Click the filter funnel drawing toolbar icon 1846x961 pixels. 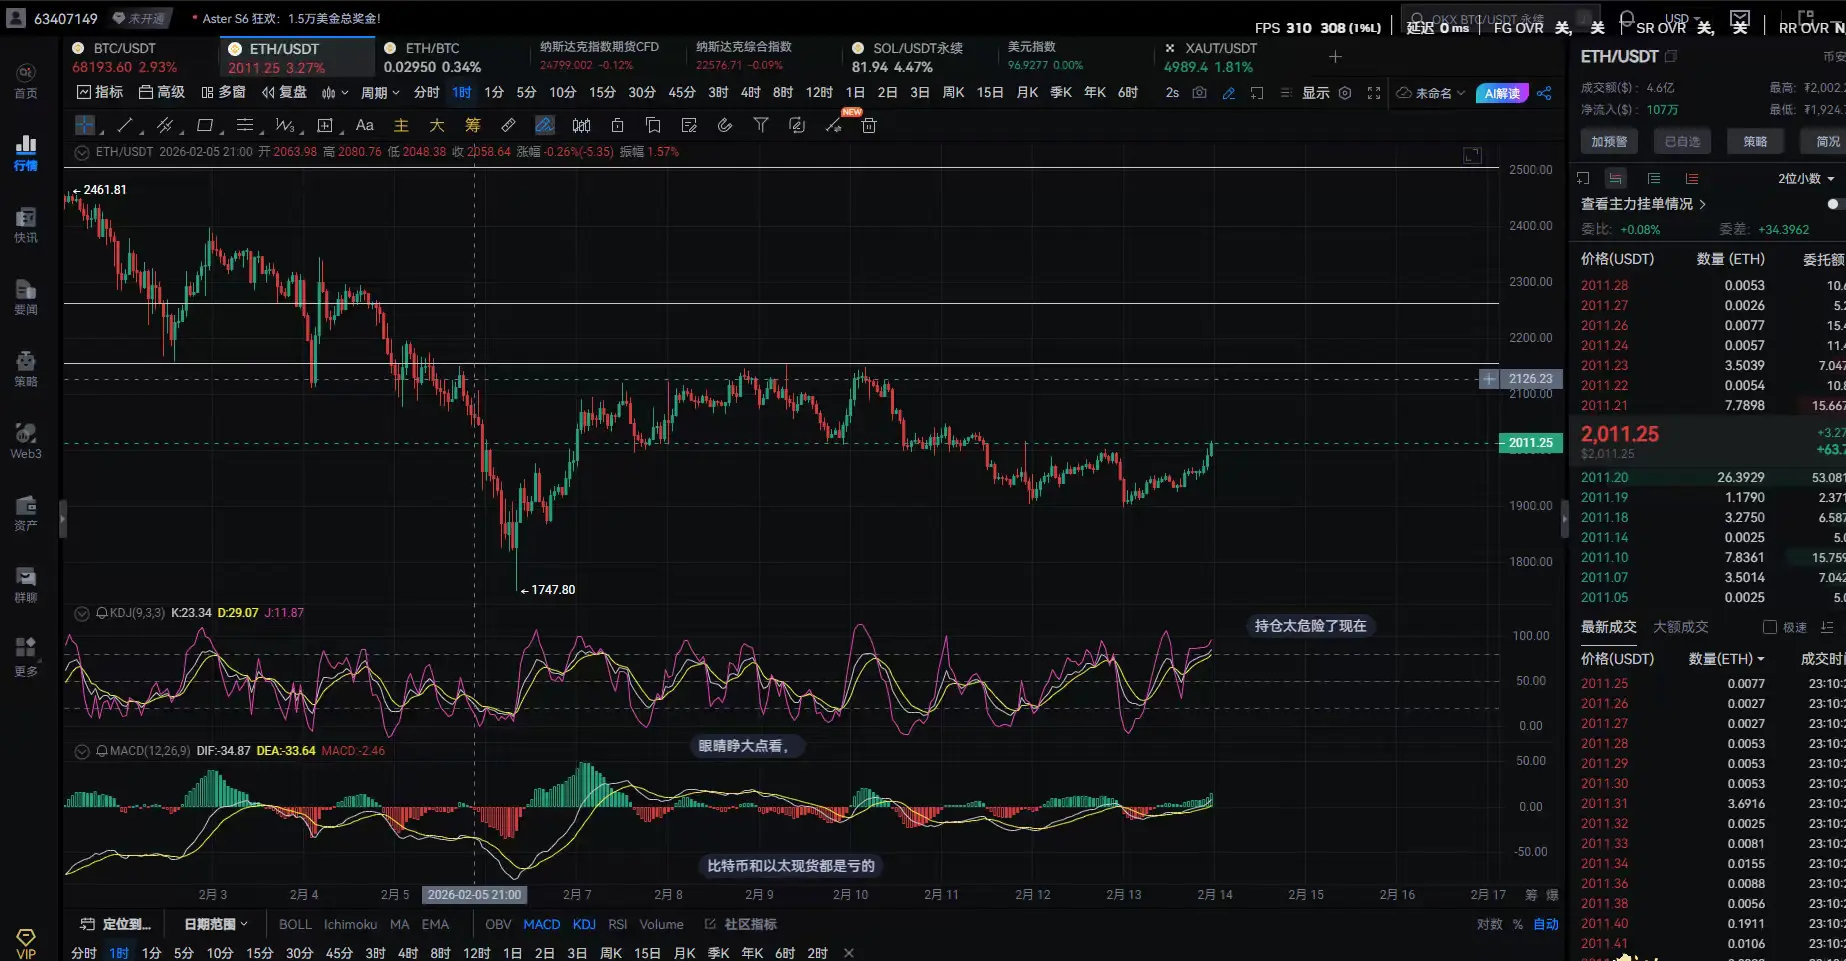click(761, 125)
